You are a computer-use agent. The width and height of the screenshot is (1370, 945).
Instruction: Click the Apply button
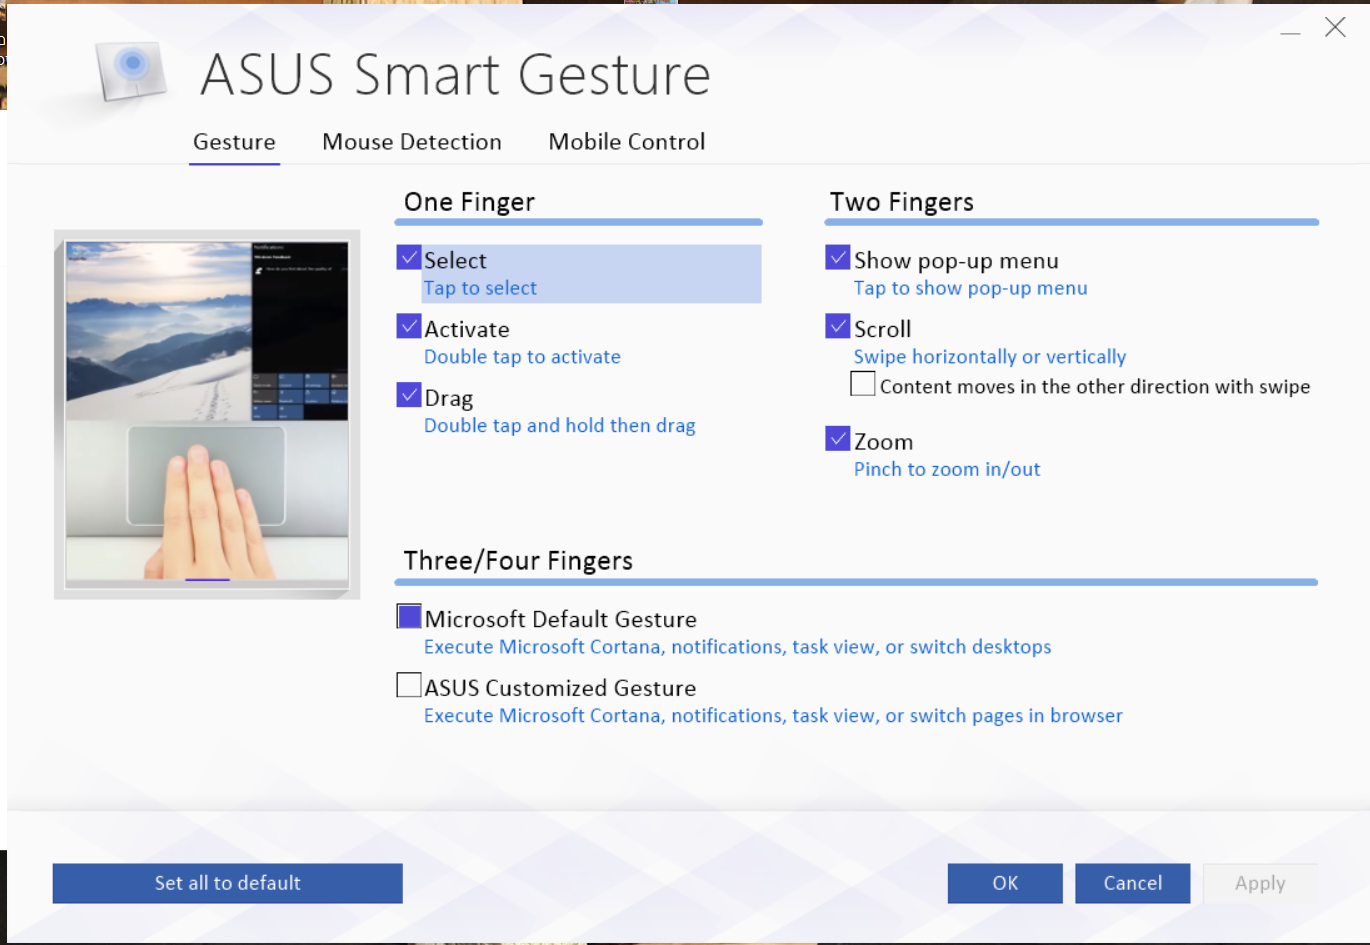coord(1260,883)
